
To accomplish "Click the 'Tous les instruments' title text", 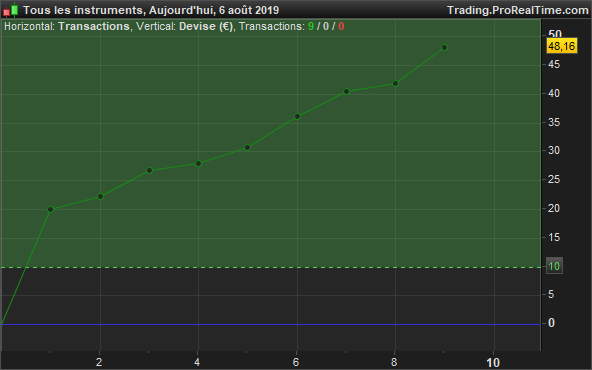I will (83, 10).
